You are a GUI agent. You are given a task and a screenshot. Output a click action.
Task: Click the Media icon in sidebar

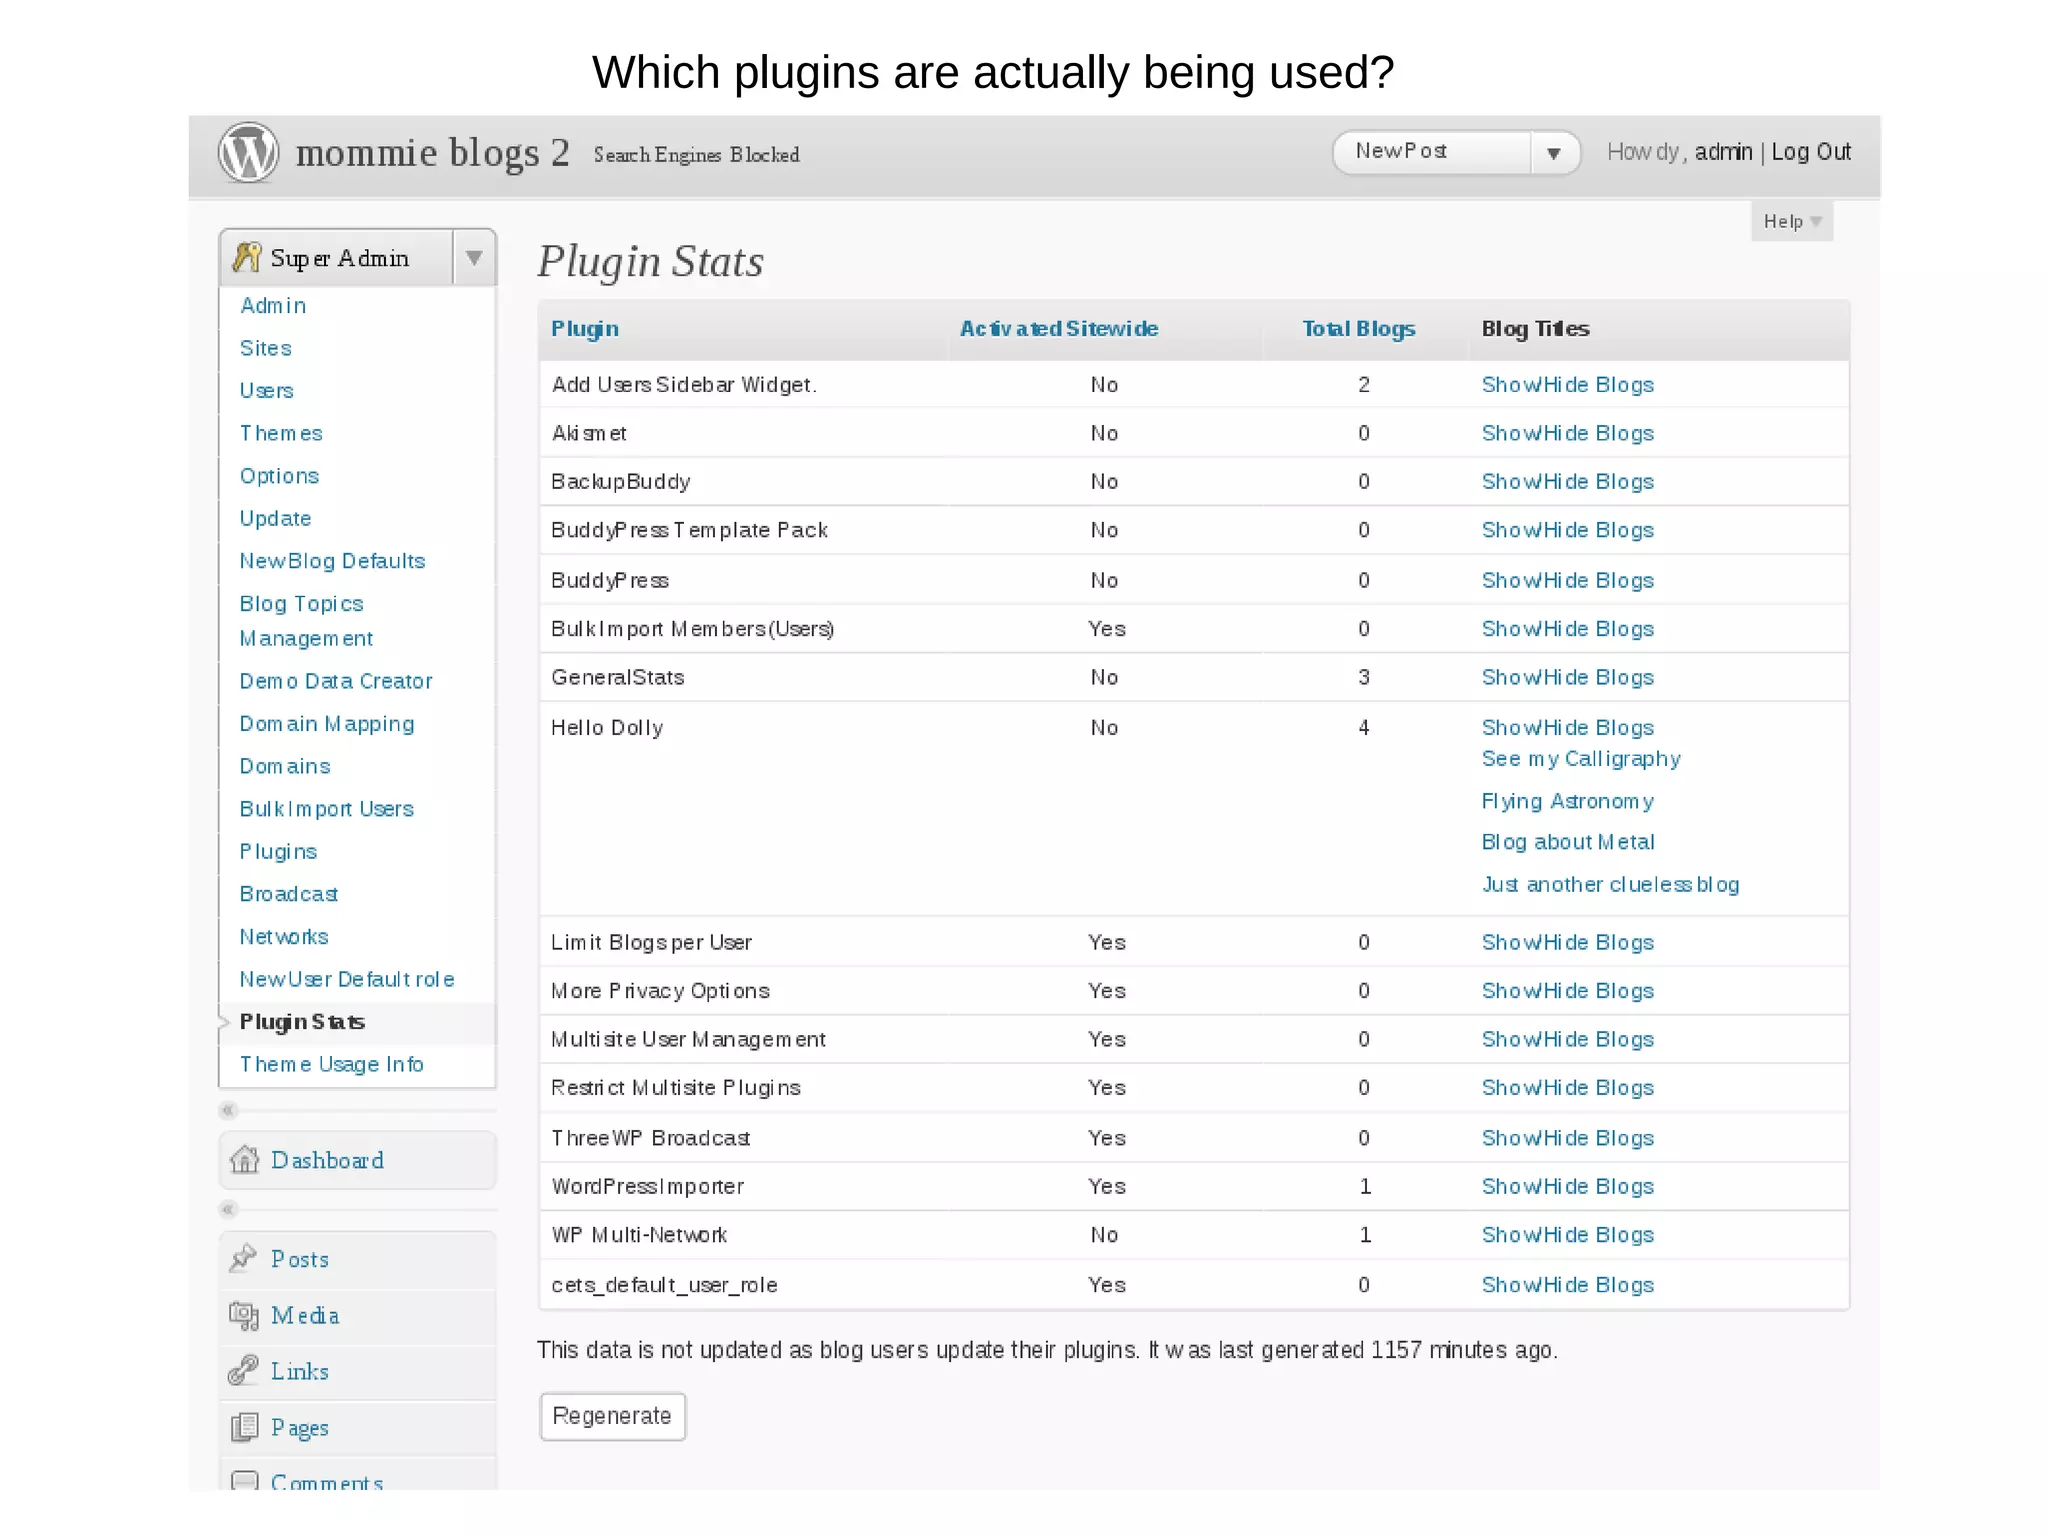[244, 1315]
